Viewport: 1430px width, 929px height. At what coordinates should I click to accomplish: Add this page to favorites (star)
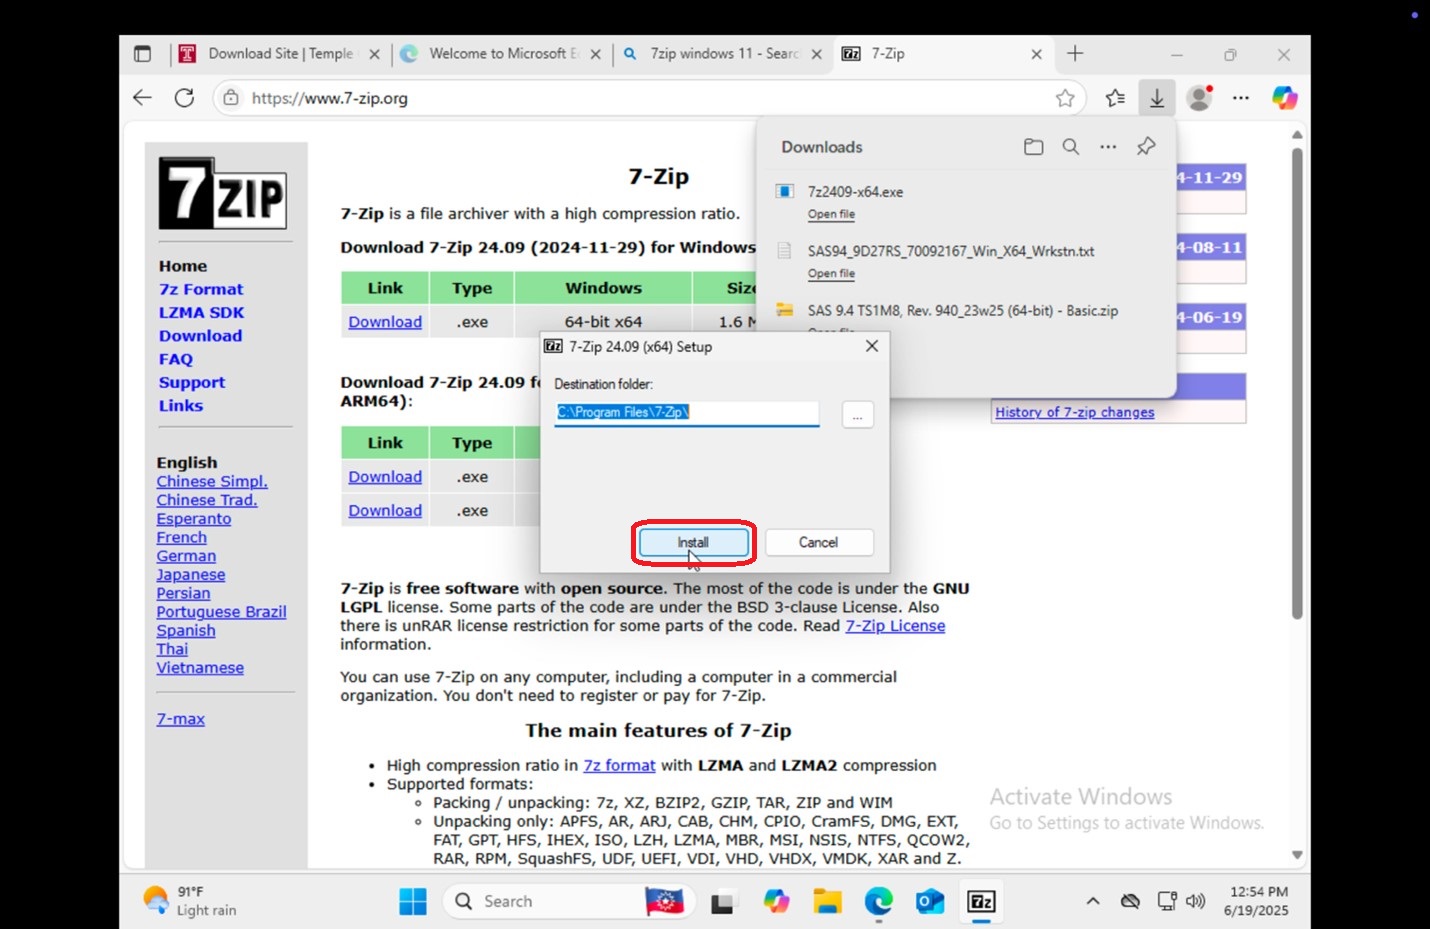tap(1065, 98)
